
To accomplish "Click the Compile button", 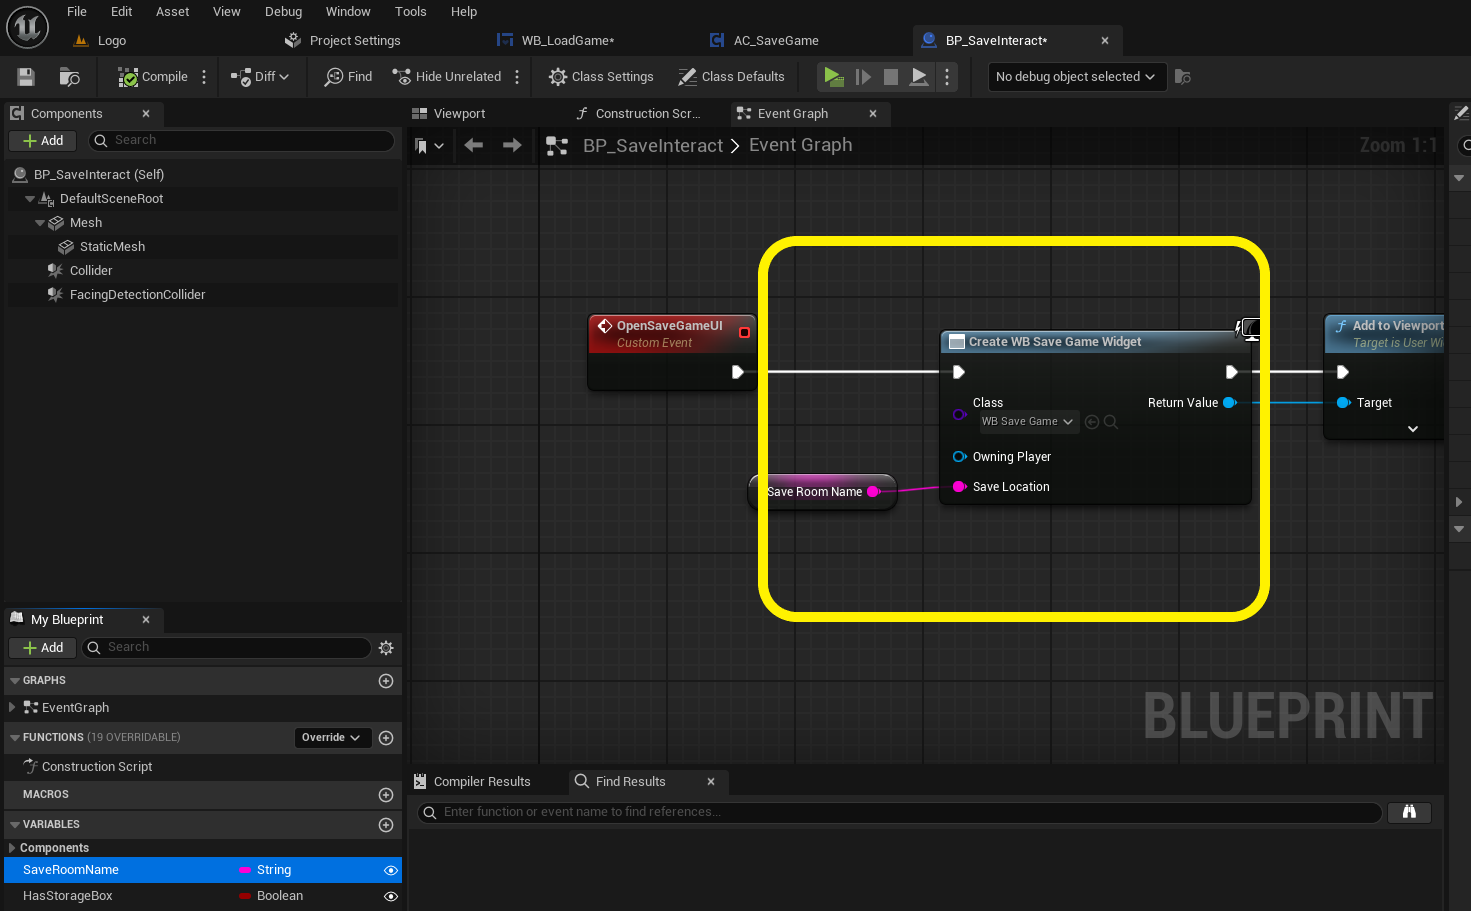I will [153, 77].
